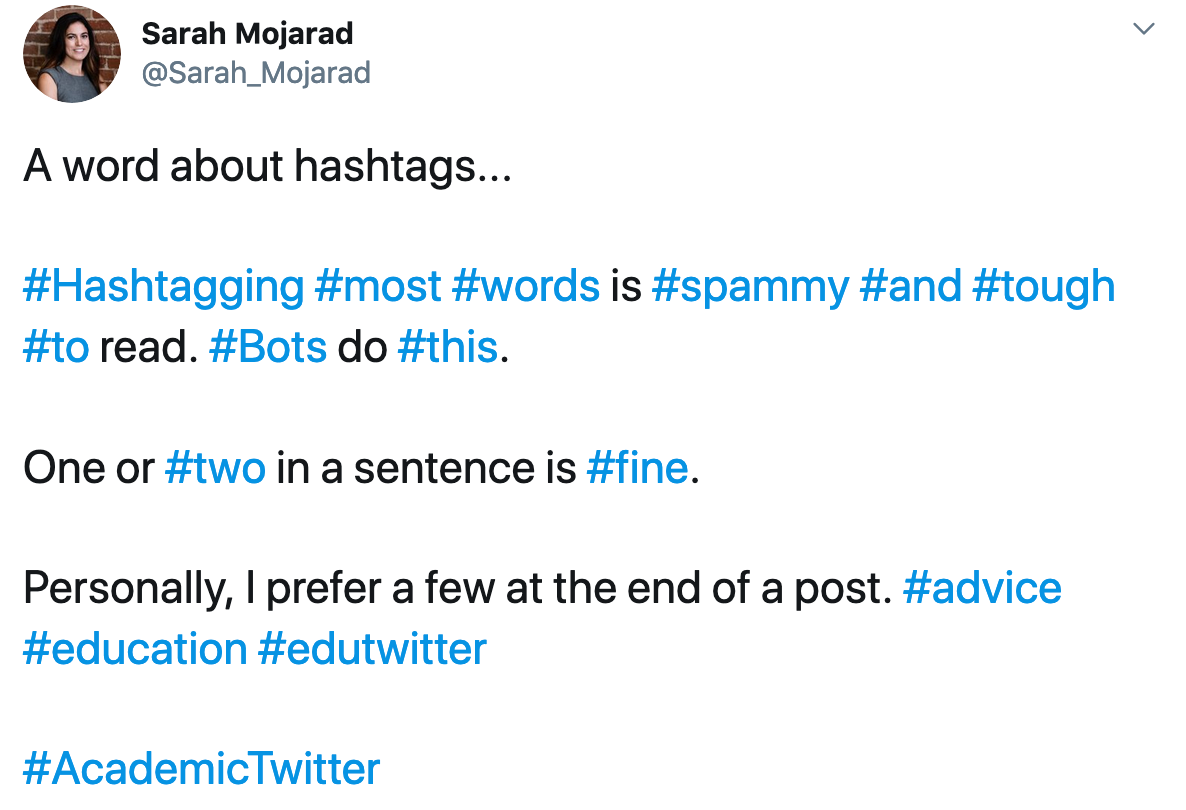
Task: Visit the @Sarah_Mojarad handle link
Action: pos(256,73)
